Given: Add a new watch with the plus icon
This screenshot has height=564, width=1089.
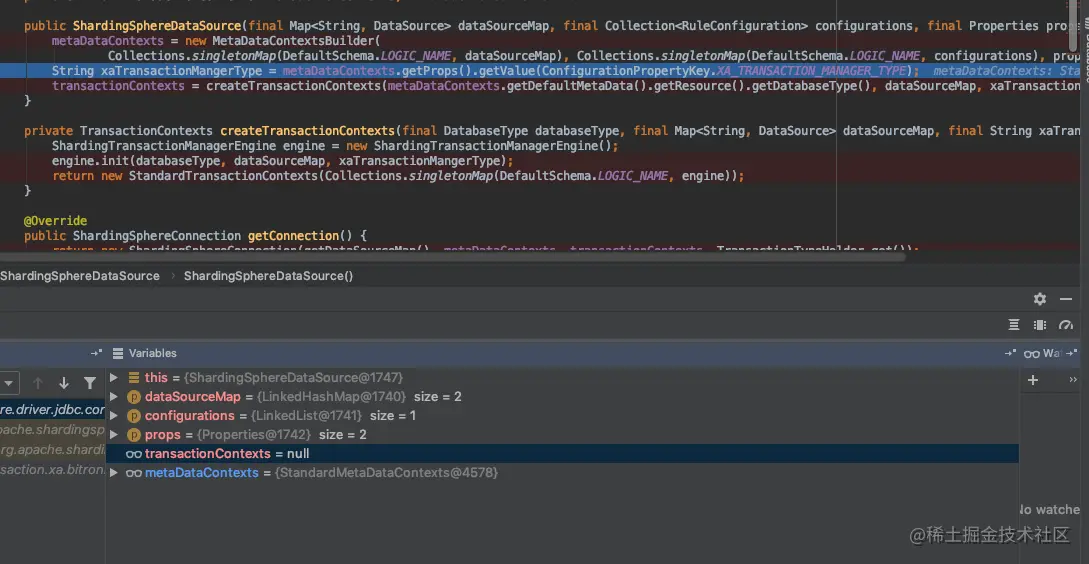Looking at the screenshot, I should (1033, 380).
